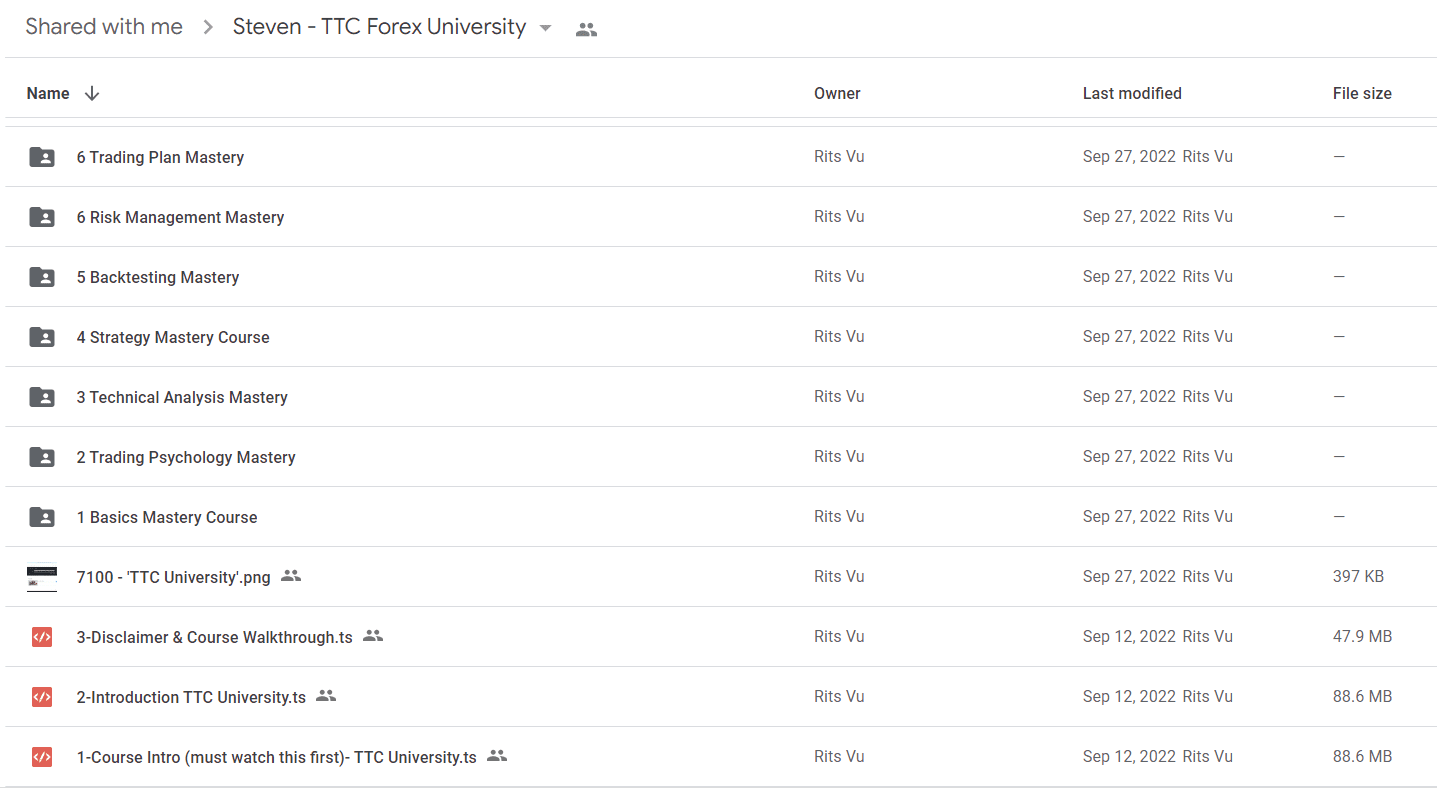Viewport: 1437px width, 796px height.
Task: Select the file name 7100 - 'TTC University'.png
Action: pos(174,577)
